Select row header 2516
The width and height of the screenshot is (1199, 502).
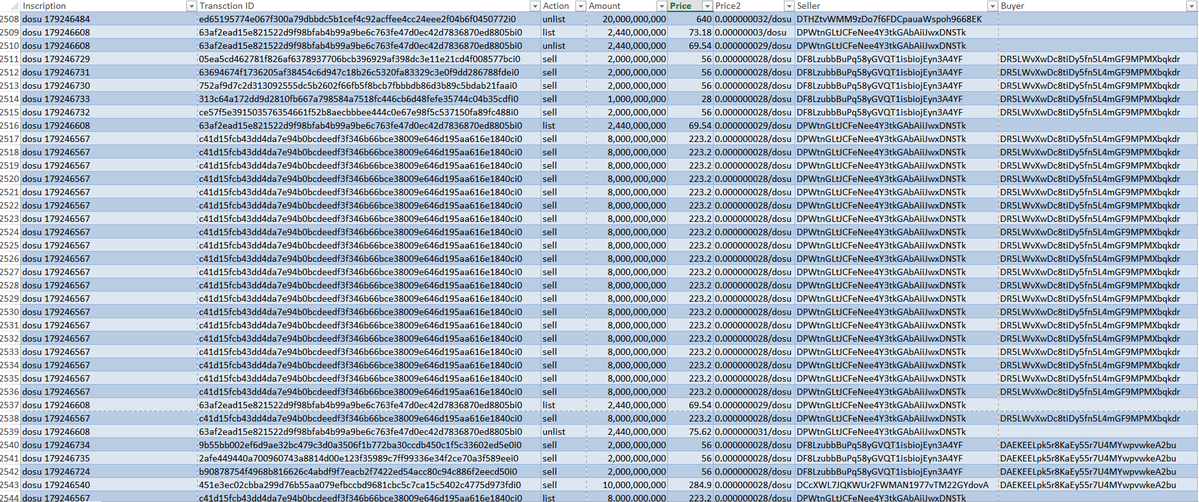click(x=10, y=126)
